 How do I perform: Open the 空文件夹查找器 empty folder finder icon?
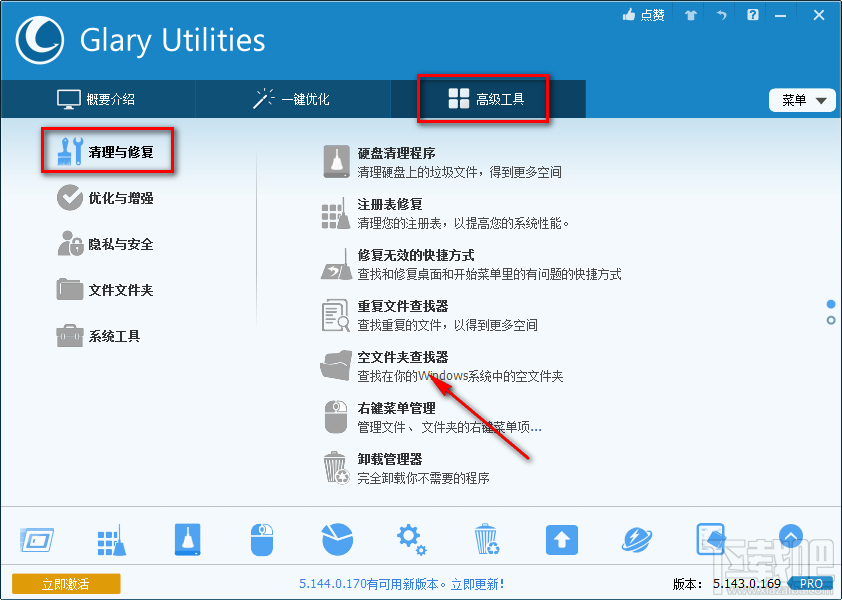335,364
